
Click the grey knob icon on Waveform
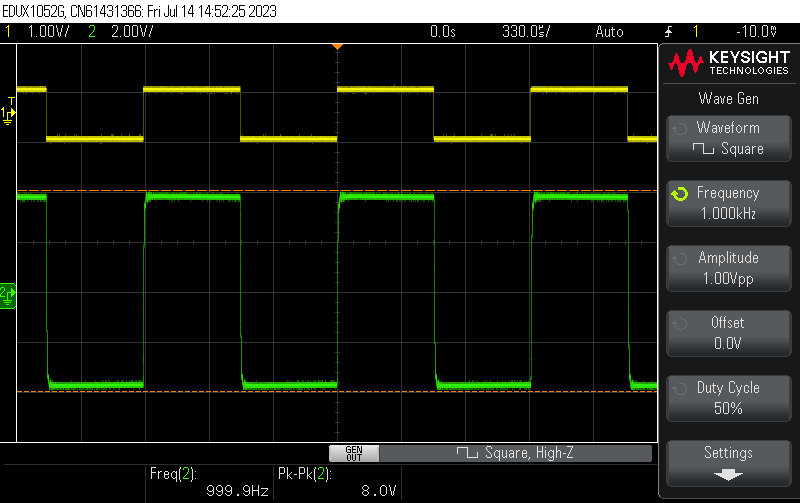(x=680, y=129)
